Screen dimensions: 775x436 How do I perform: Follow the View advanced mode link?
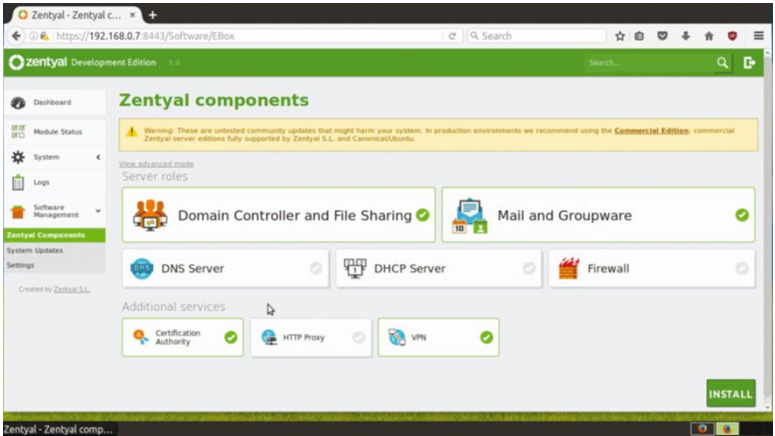(156, 164)
